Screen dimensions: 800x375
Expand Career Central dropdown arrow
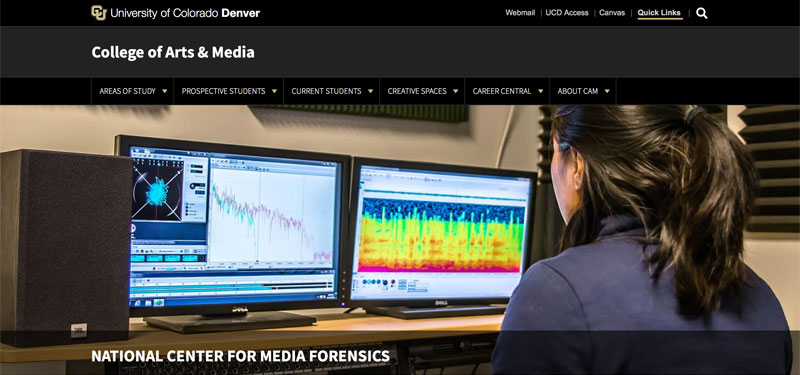point(540,91)
